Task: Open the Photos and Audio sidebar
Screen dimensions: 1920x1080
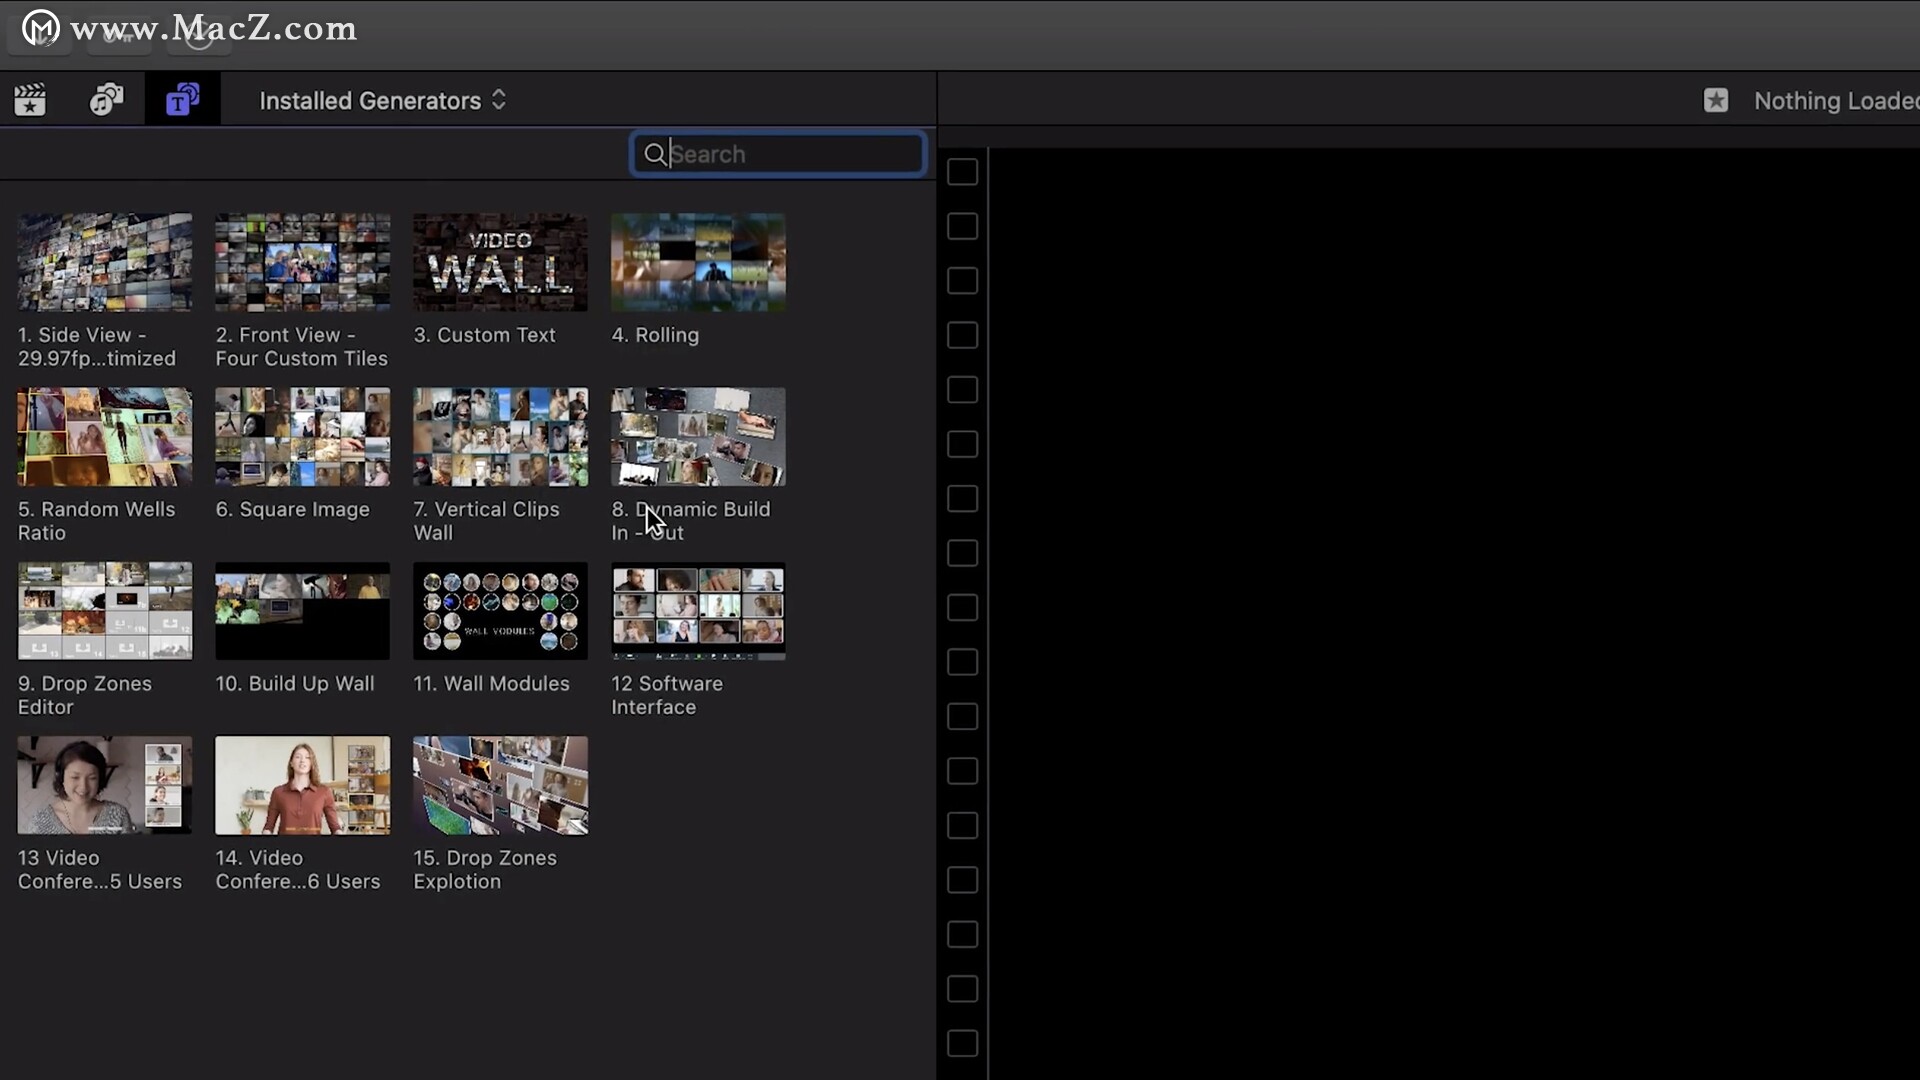Action: point(106,100)
